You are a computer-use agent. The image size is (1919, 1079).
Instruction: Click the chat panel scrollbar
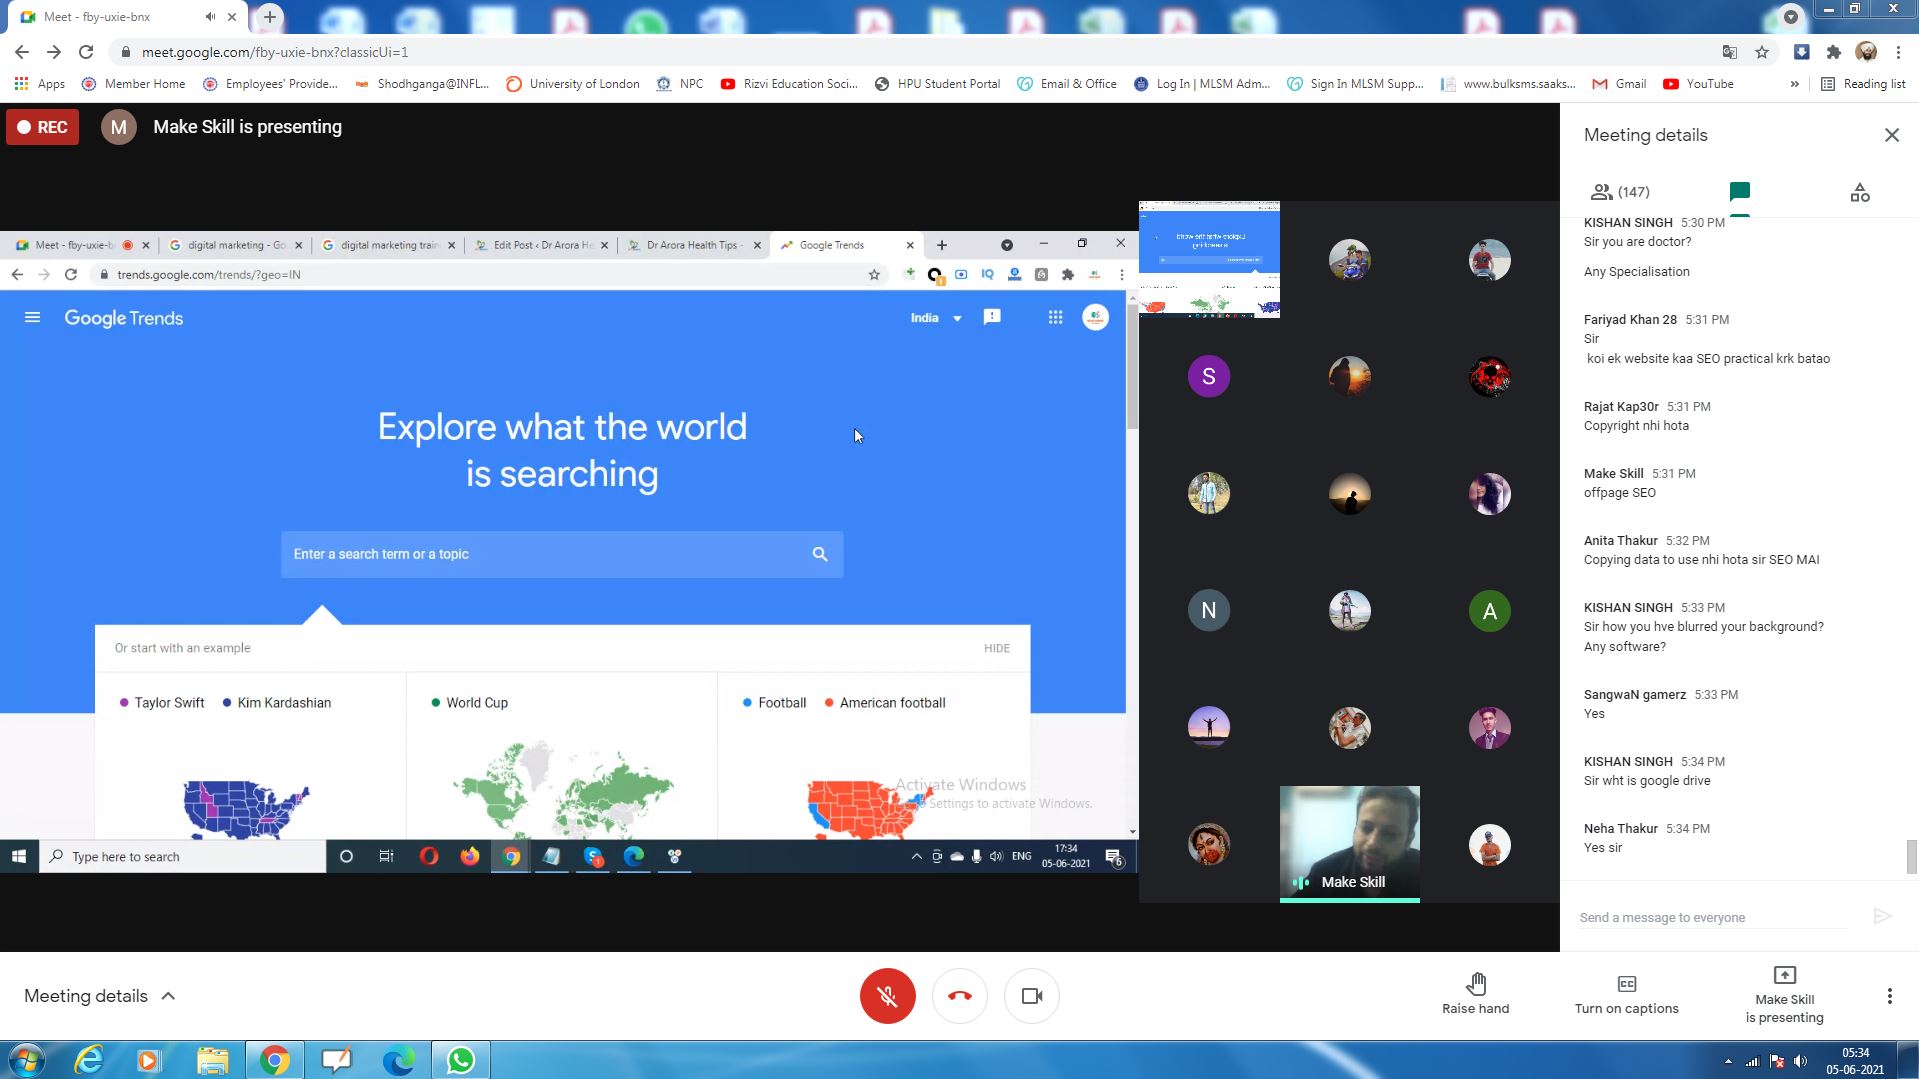(x=1911, y=857)
